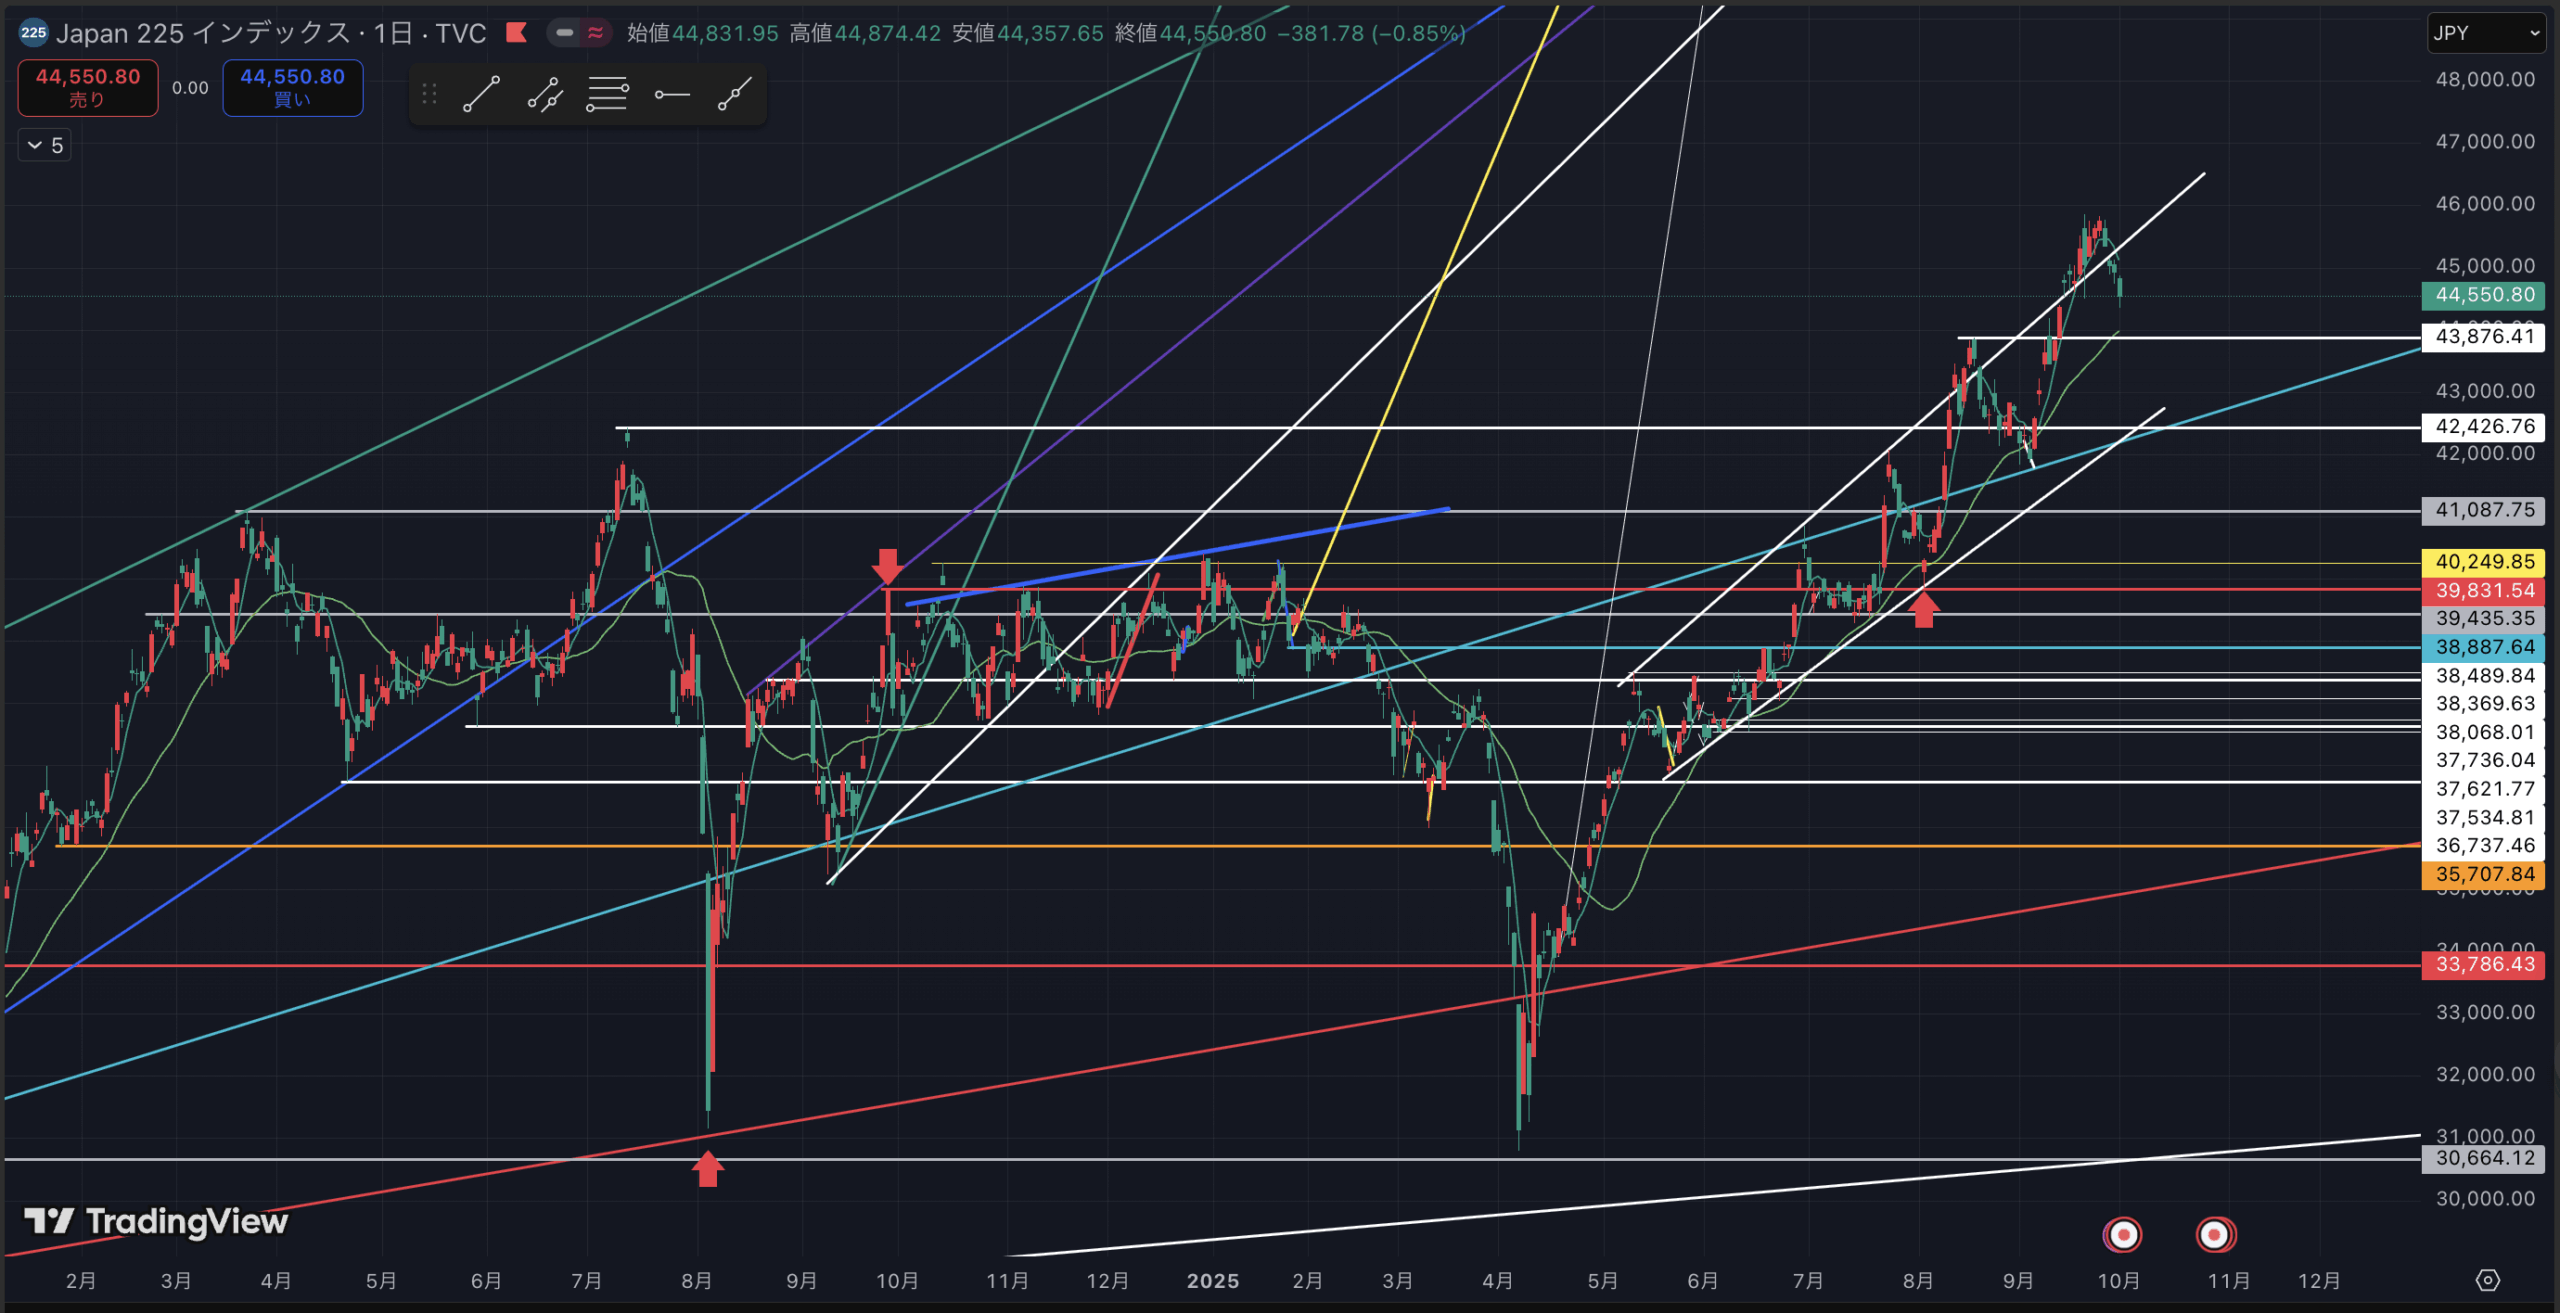
Task: Click the 2025 label on the time axis
Action: (x=1212, y=1281)
